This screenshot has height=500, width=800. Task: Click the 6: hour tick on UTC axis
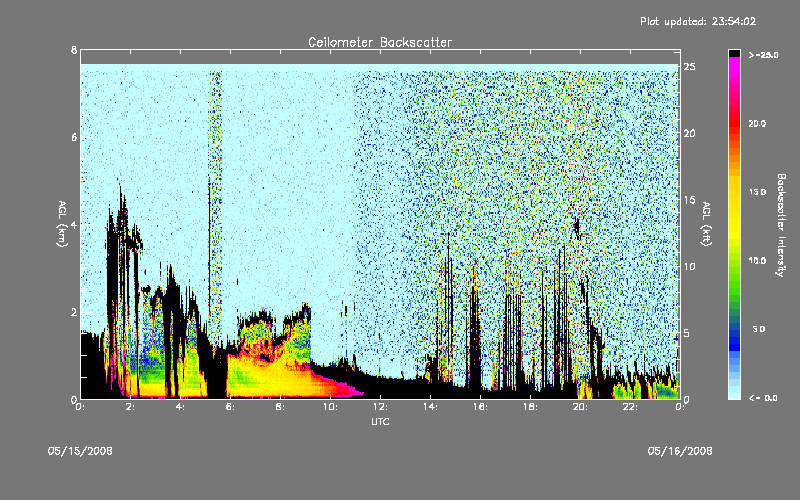click(230, 407)
